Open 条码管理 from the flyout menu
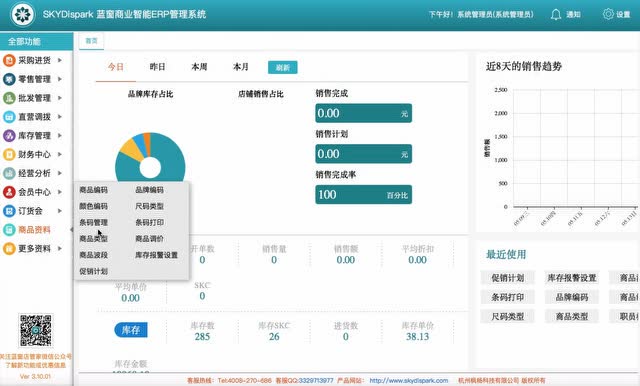This screenshot has height=386, width=640. [93, 222]
